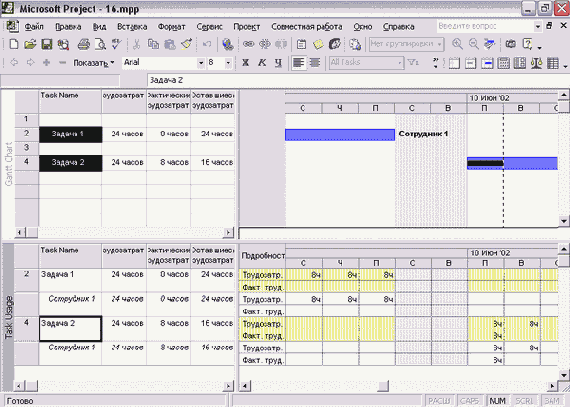Screen dimensions: 570x407
Task: Click the Save (floppy disk) icon
Action: pos(47,44)
